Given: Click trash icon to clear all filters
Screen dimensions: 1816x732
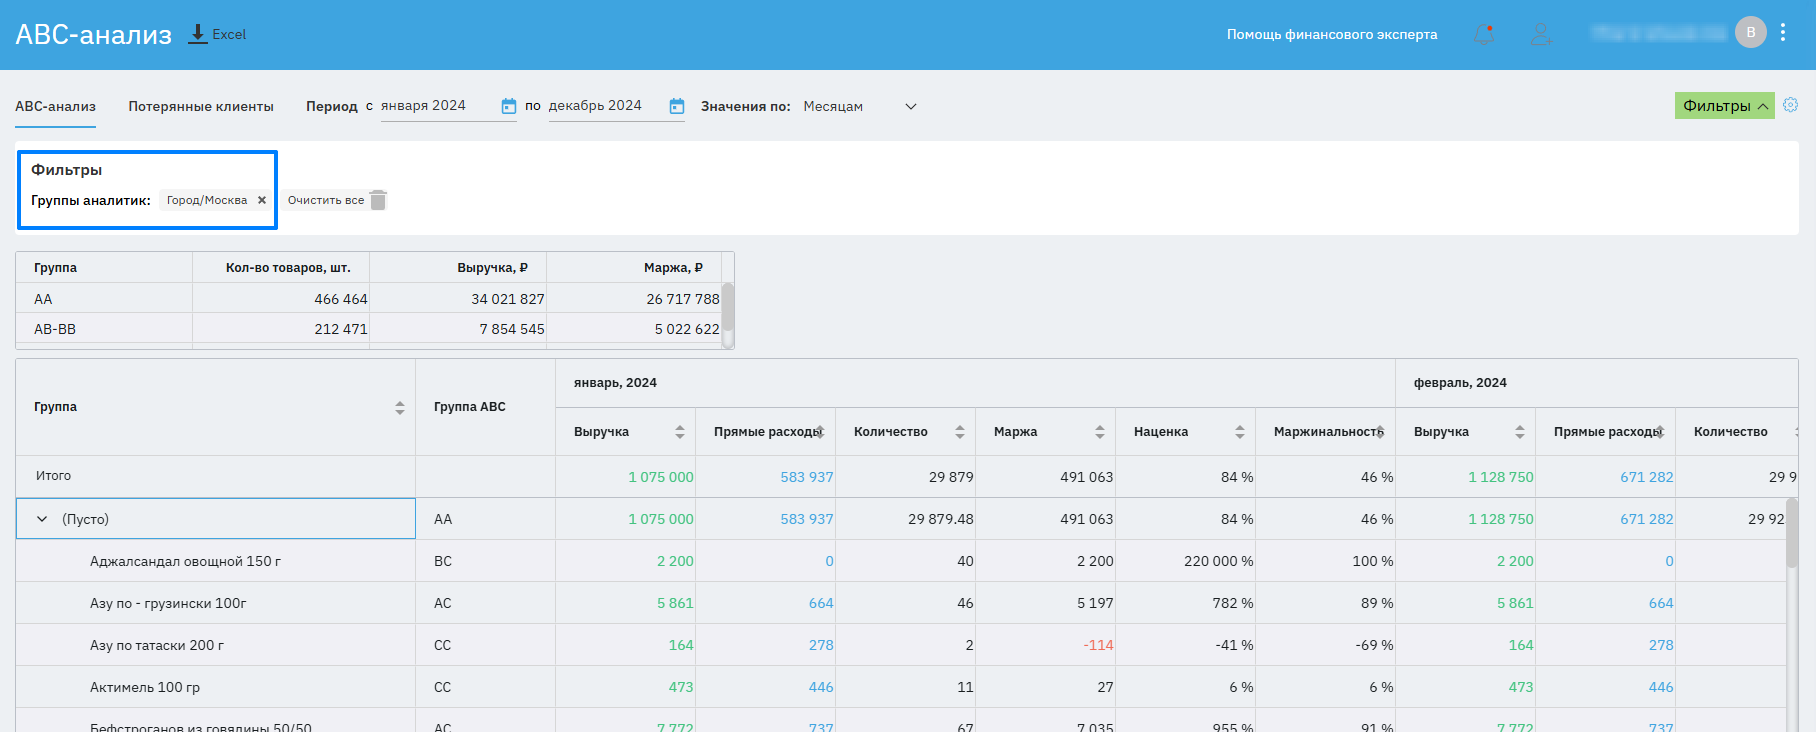Looking at the screenshot, I should (x=378, y=200).
